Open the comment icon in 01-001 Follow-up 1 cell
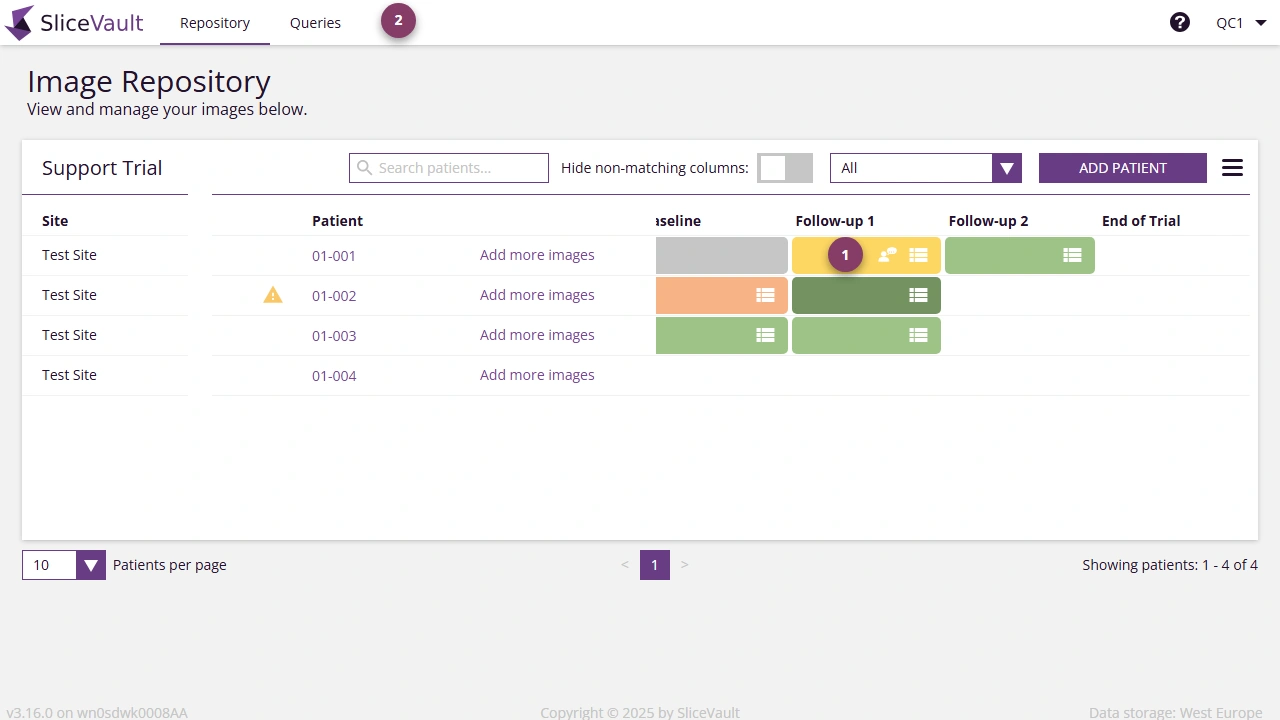Screen dimensions: 1280x720 point(885,255)
